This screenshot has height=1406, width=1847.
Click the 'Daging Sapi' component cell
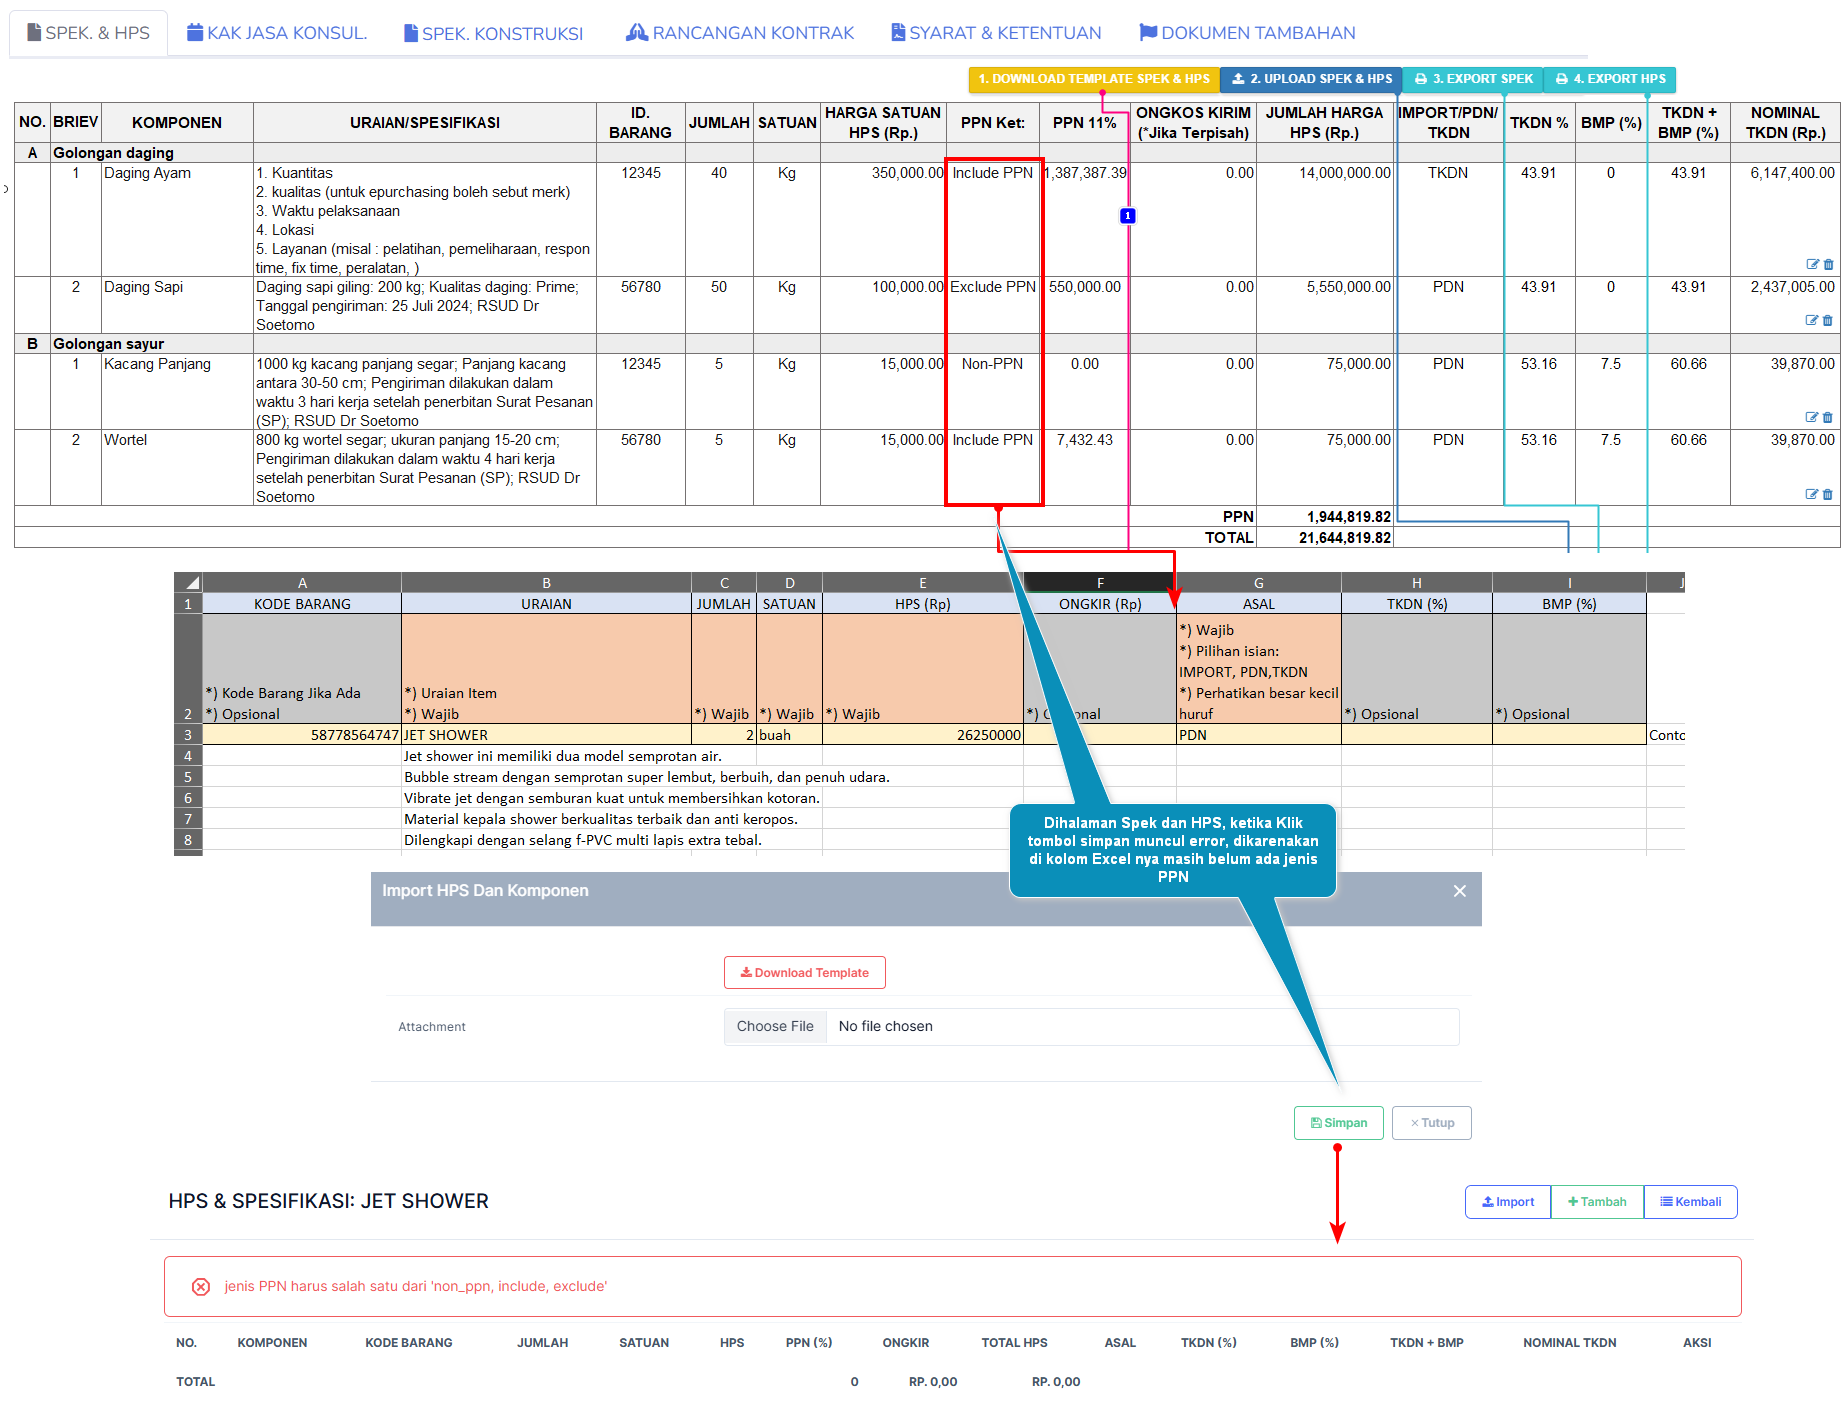tap(177, 305)
